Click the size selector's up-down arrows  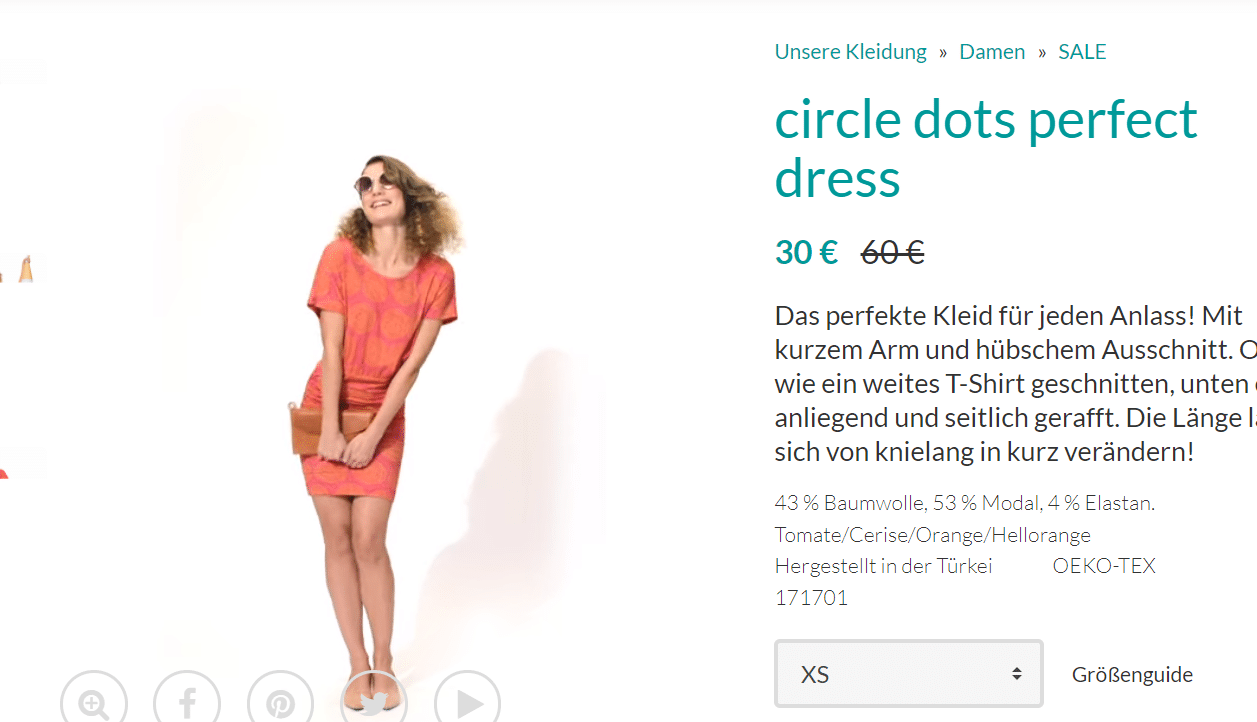pos(1016,674)
